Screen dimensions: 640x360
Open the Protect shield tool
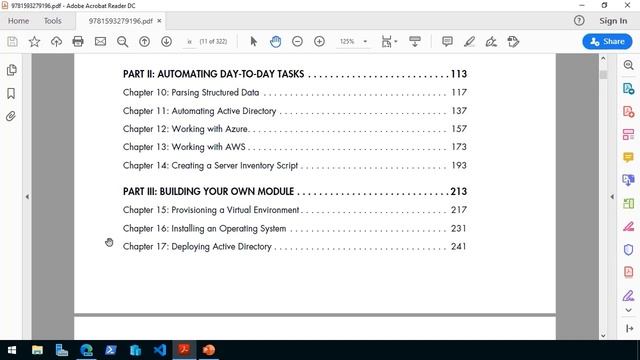[x=629, y=249]
